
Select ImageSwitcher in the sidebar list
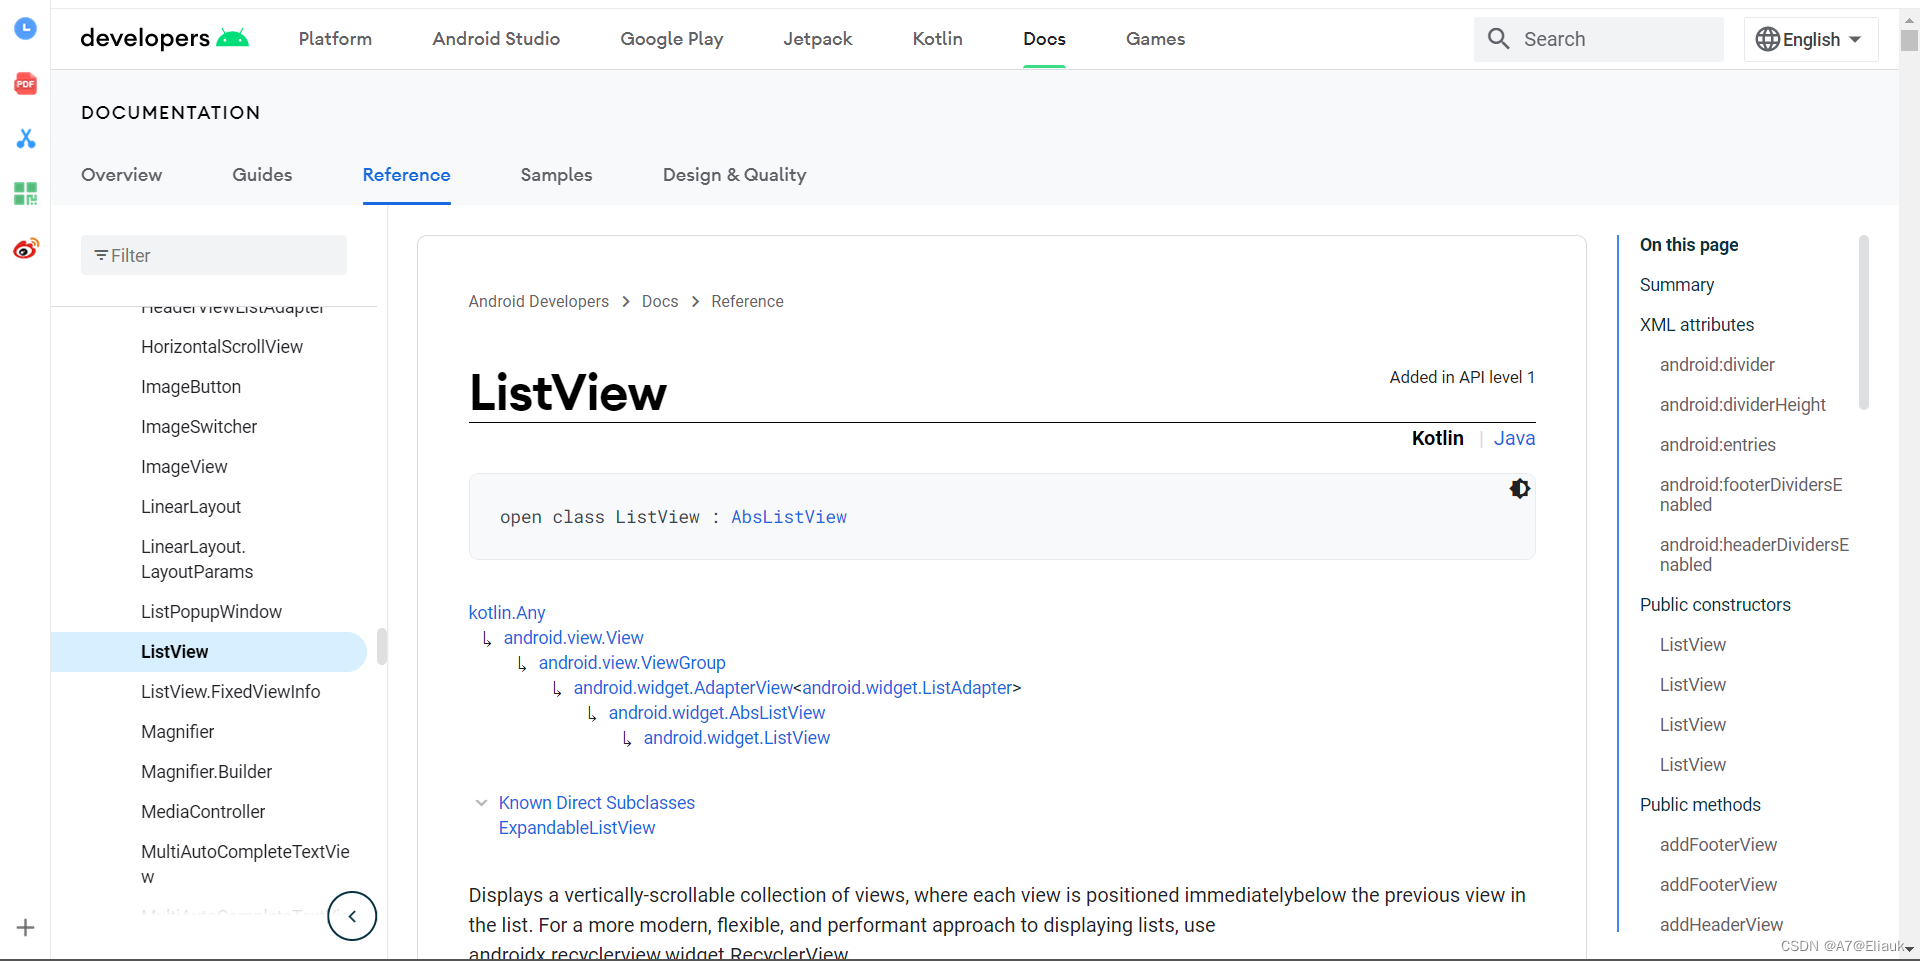199,427
